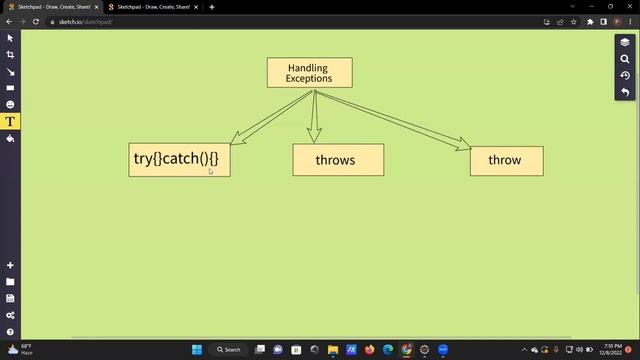This screenshot has height=360, width=640.
Task: Open a new browser tab
Action: point(211,7)
